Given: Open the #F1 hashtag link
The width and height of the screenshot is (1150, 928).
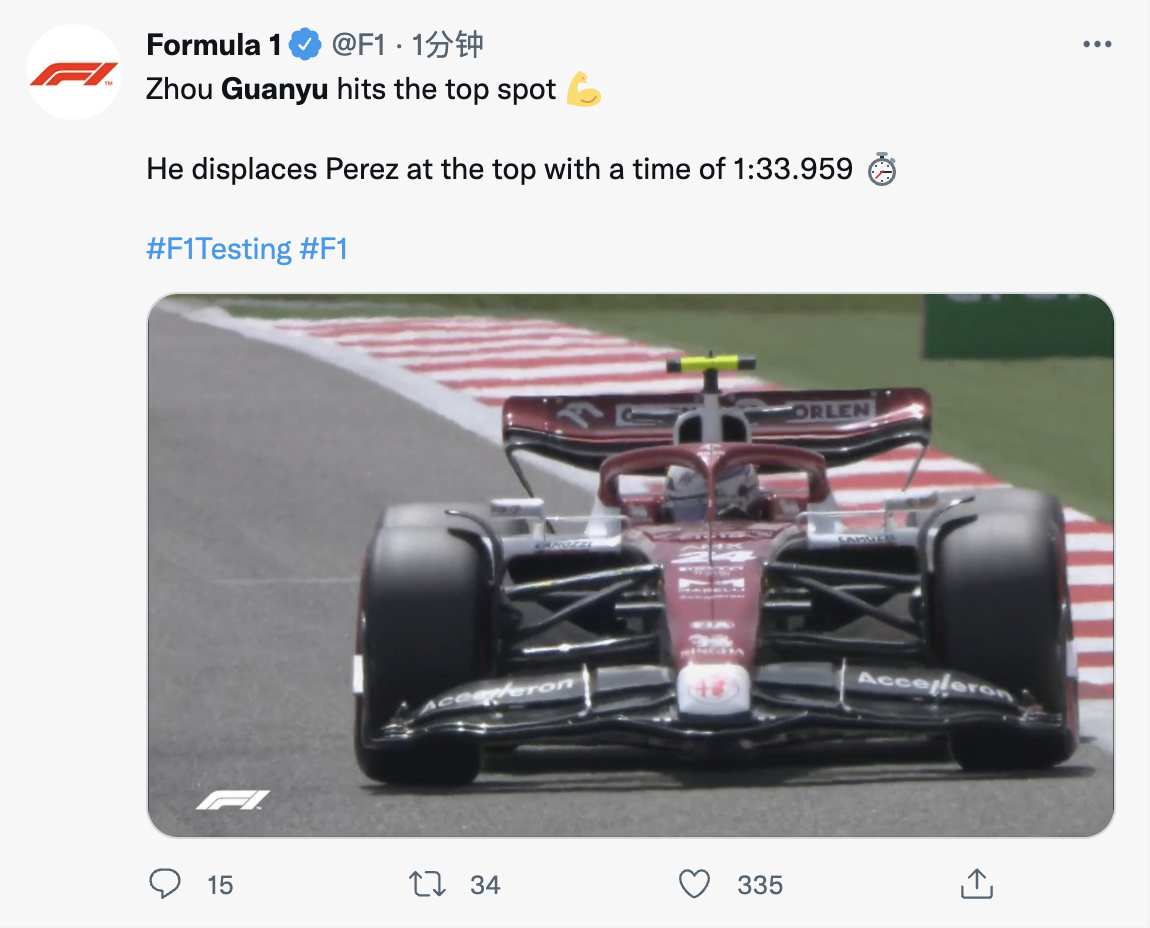Looking at the screenshot, I should pos(324,249).
